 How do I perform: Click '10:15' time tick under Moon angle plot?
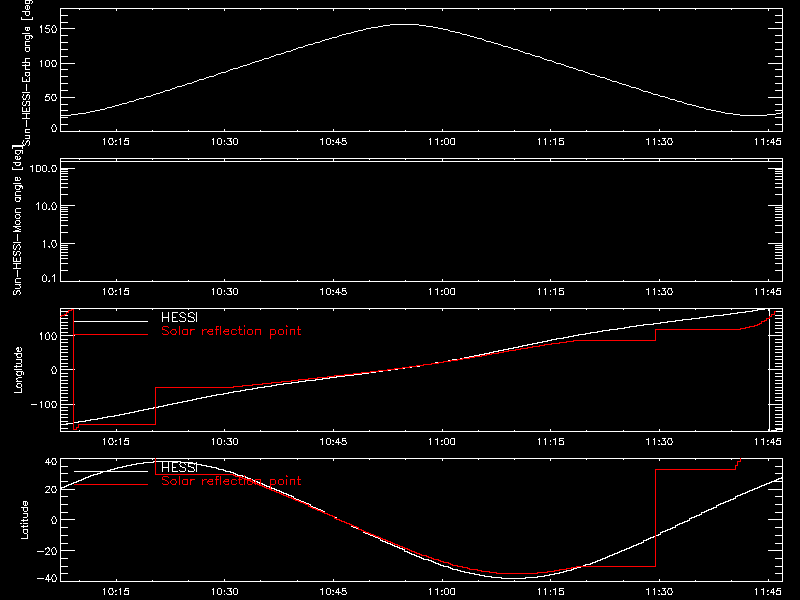coord(116,292)
